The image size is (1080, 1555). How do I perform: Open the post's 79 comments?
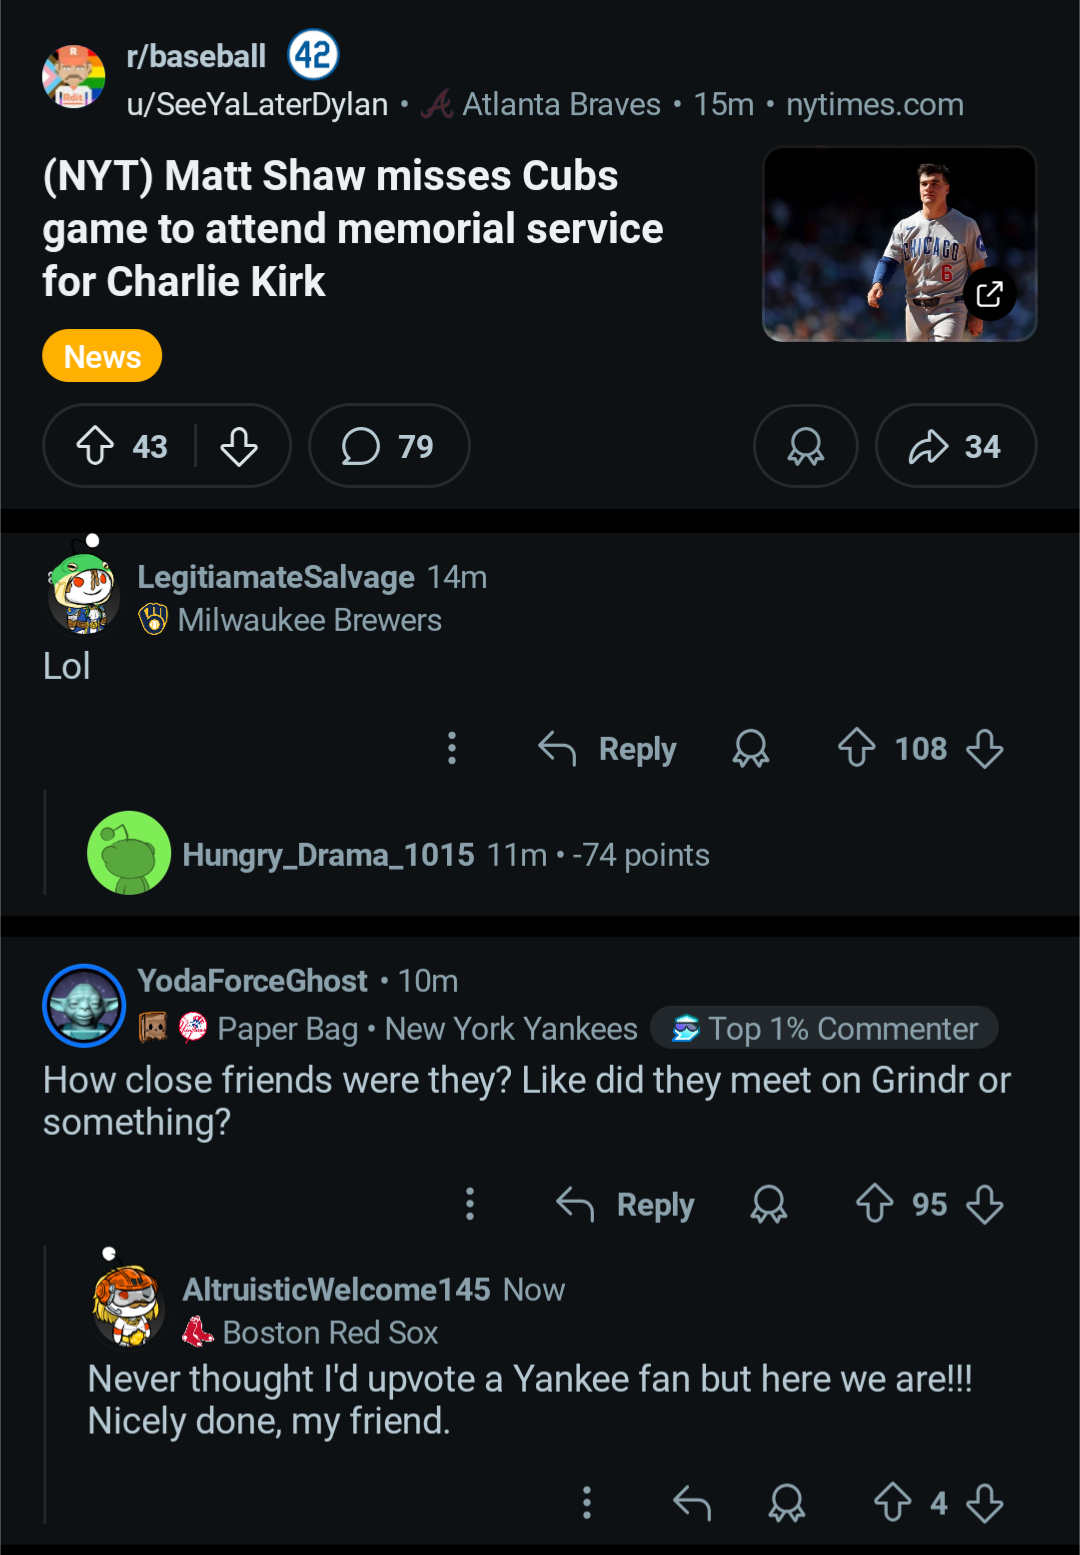(x=388, y=446)
